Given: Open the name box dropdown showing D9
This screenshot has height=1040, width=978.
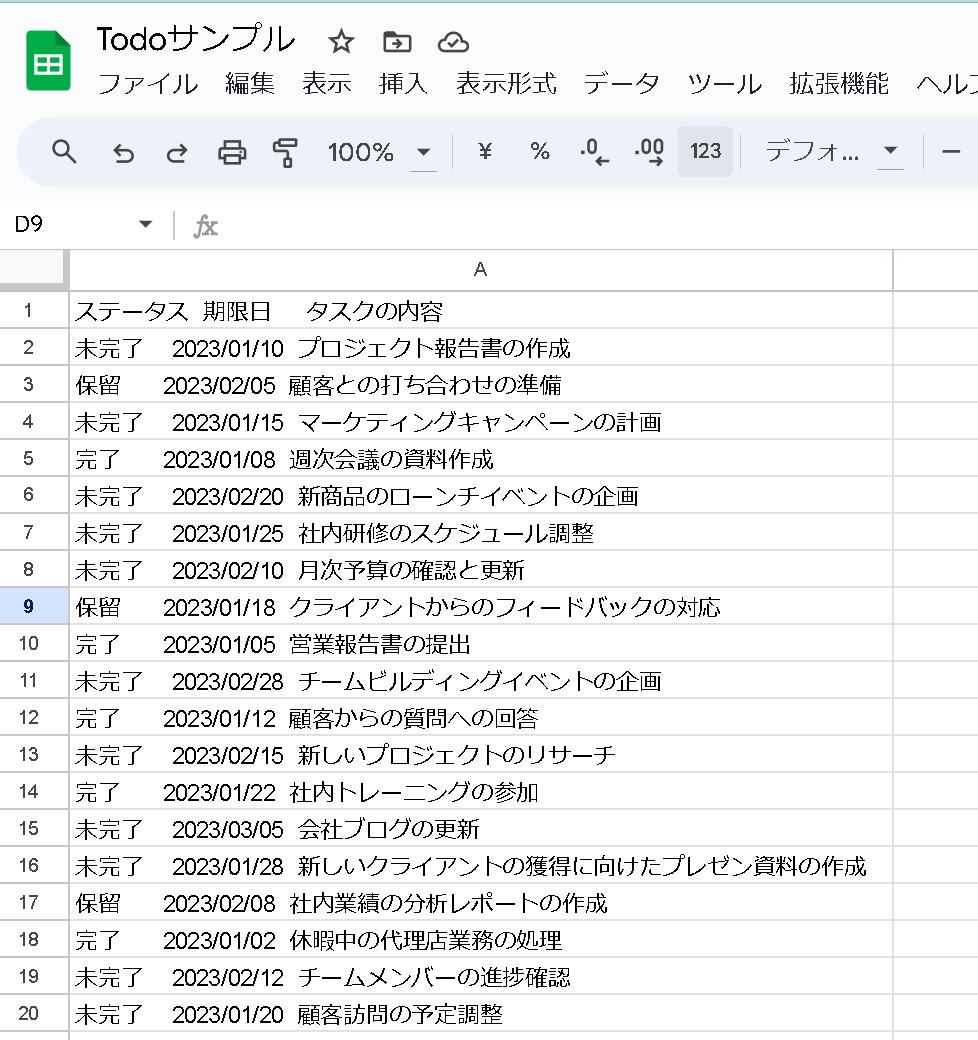Looking at the screenshot, I should [x=146, y=225].
